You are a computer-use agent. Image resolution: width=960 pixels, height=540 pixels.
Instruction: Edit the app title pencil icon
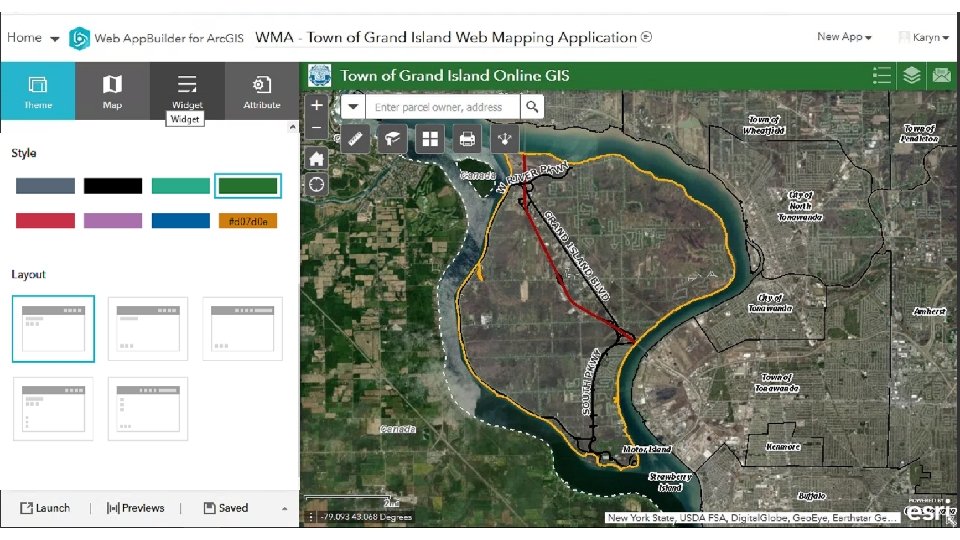point(646,37)
